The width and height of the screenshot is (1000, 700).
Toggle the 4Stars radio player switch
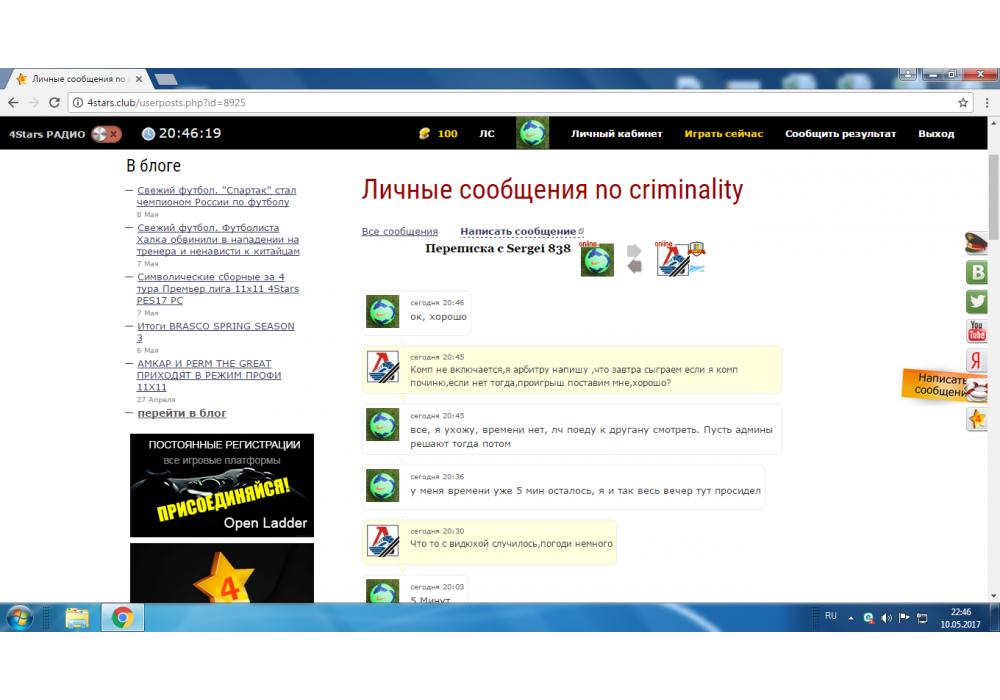[x=105, y=134]
